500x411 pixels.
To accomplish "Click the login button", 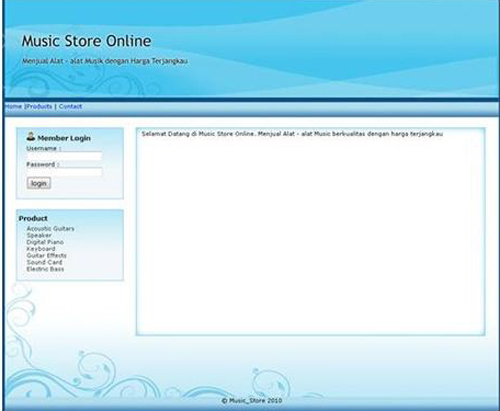I will [x=39, y=183].
